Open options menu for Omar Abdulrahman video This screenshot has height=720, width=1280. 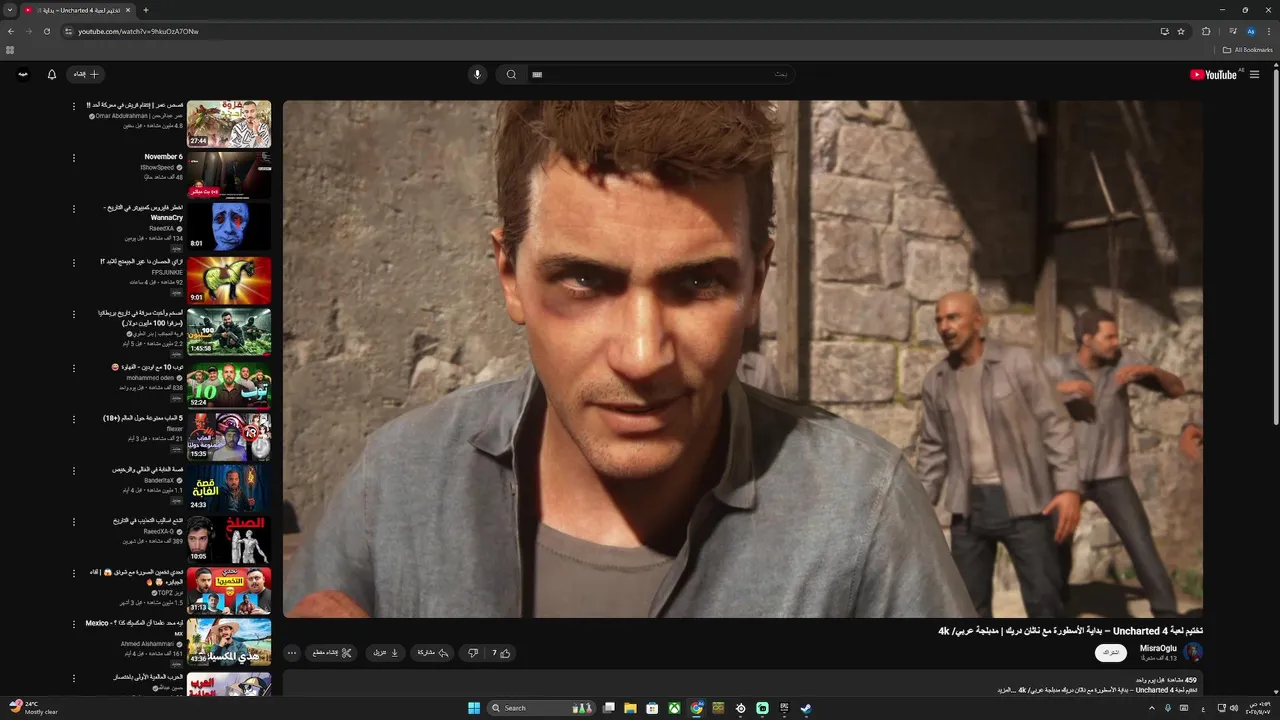[x=73, y=105]
